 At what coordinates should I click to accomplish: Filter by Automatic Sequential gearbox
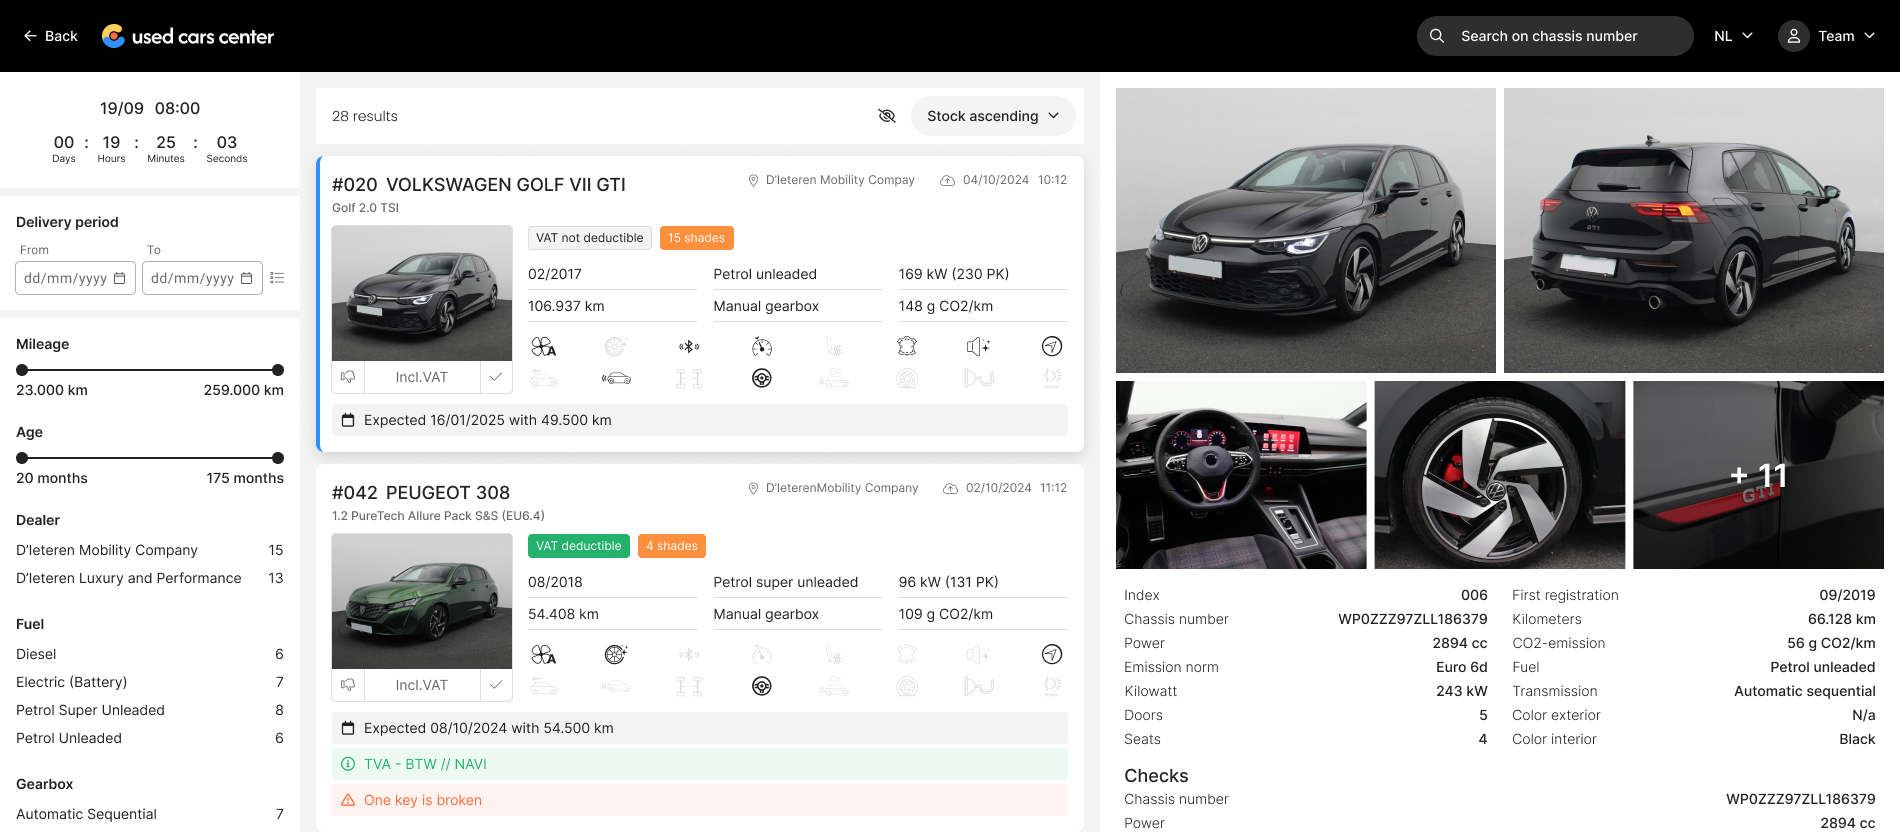tap(150, 814)
